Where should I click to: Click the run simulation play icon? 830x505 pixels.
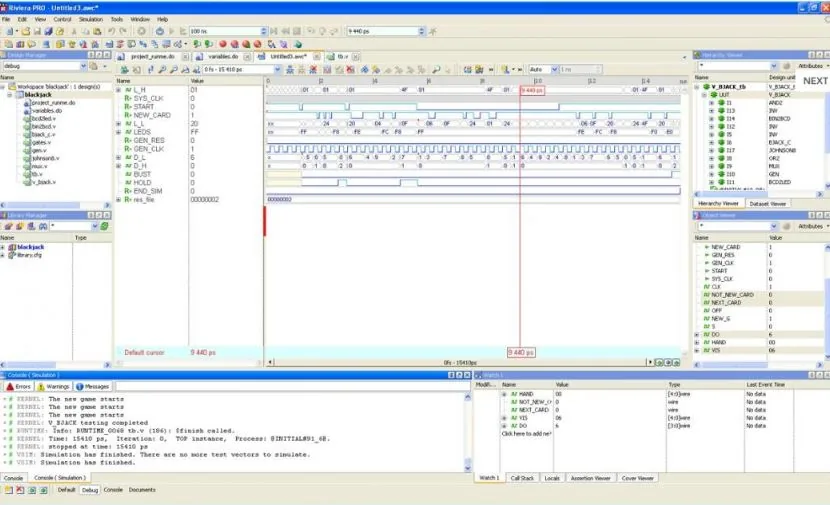pos(172,31)
